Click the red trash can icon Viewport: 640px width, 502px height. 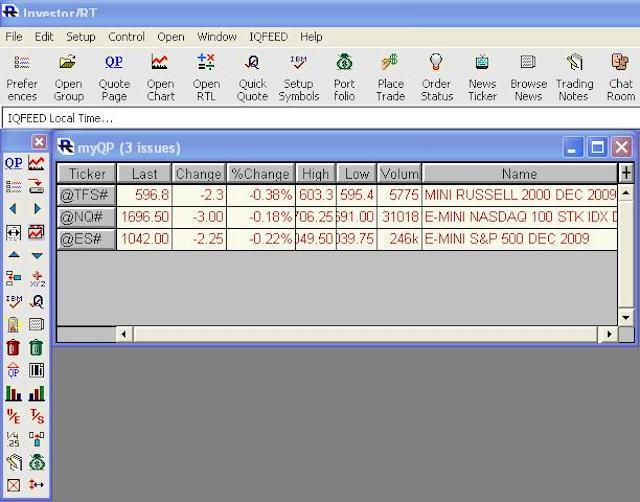click(13, 348)
